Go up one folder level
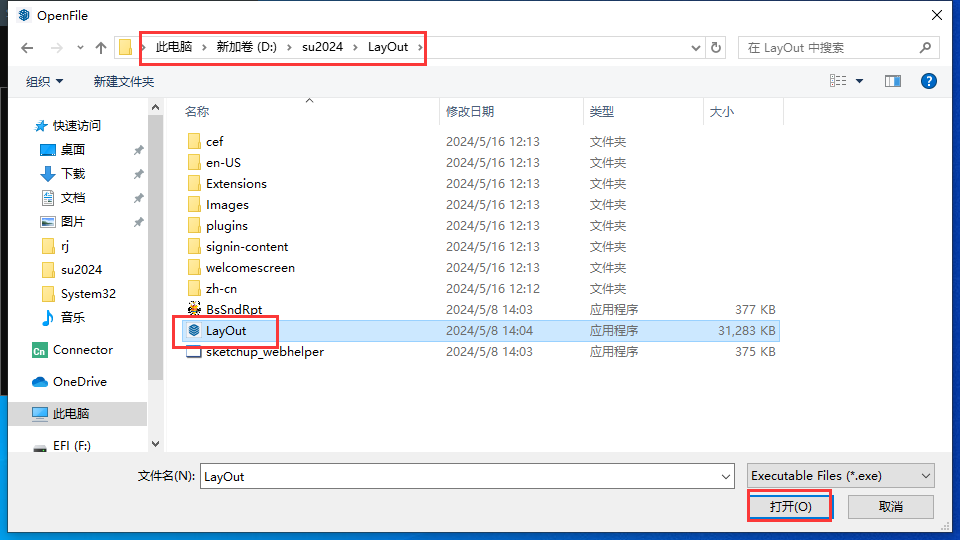 [101, 48]
